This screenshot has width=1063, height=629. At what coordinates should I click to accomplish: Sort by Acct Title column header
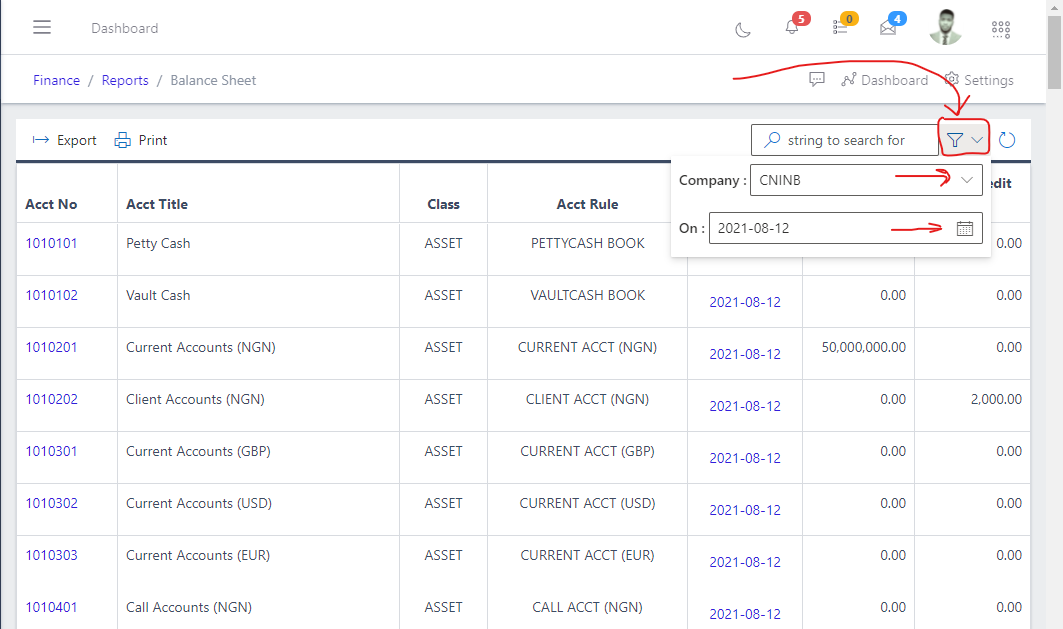[157, 204]
